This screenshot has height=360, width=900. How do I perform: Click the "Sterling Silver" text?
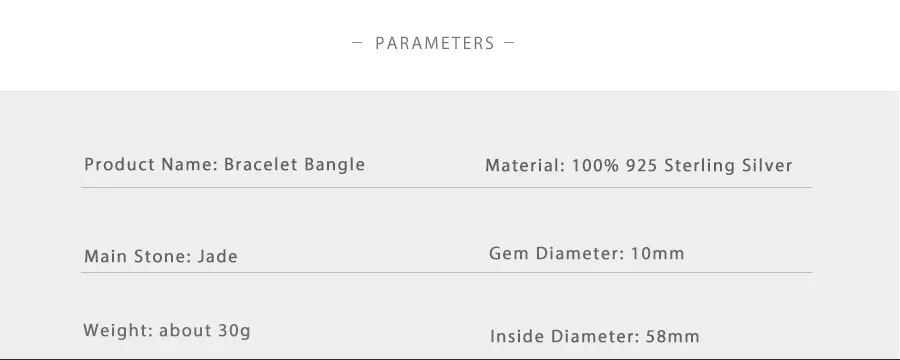click(728, 166)
